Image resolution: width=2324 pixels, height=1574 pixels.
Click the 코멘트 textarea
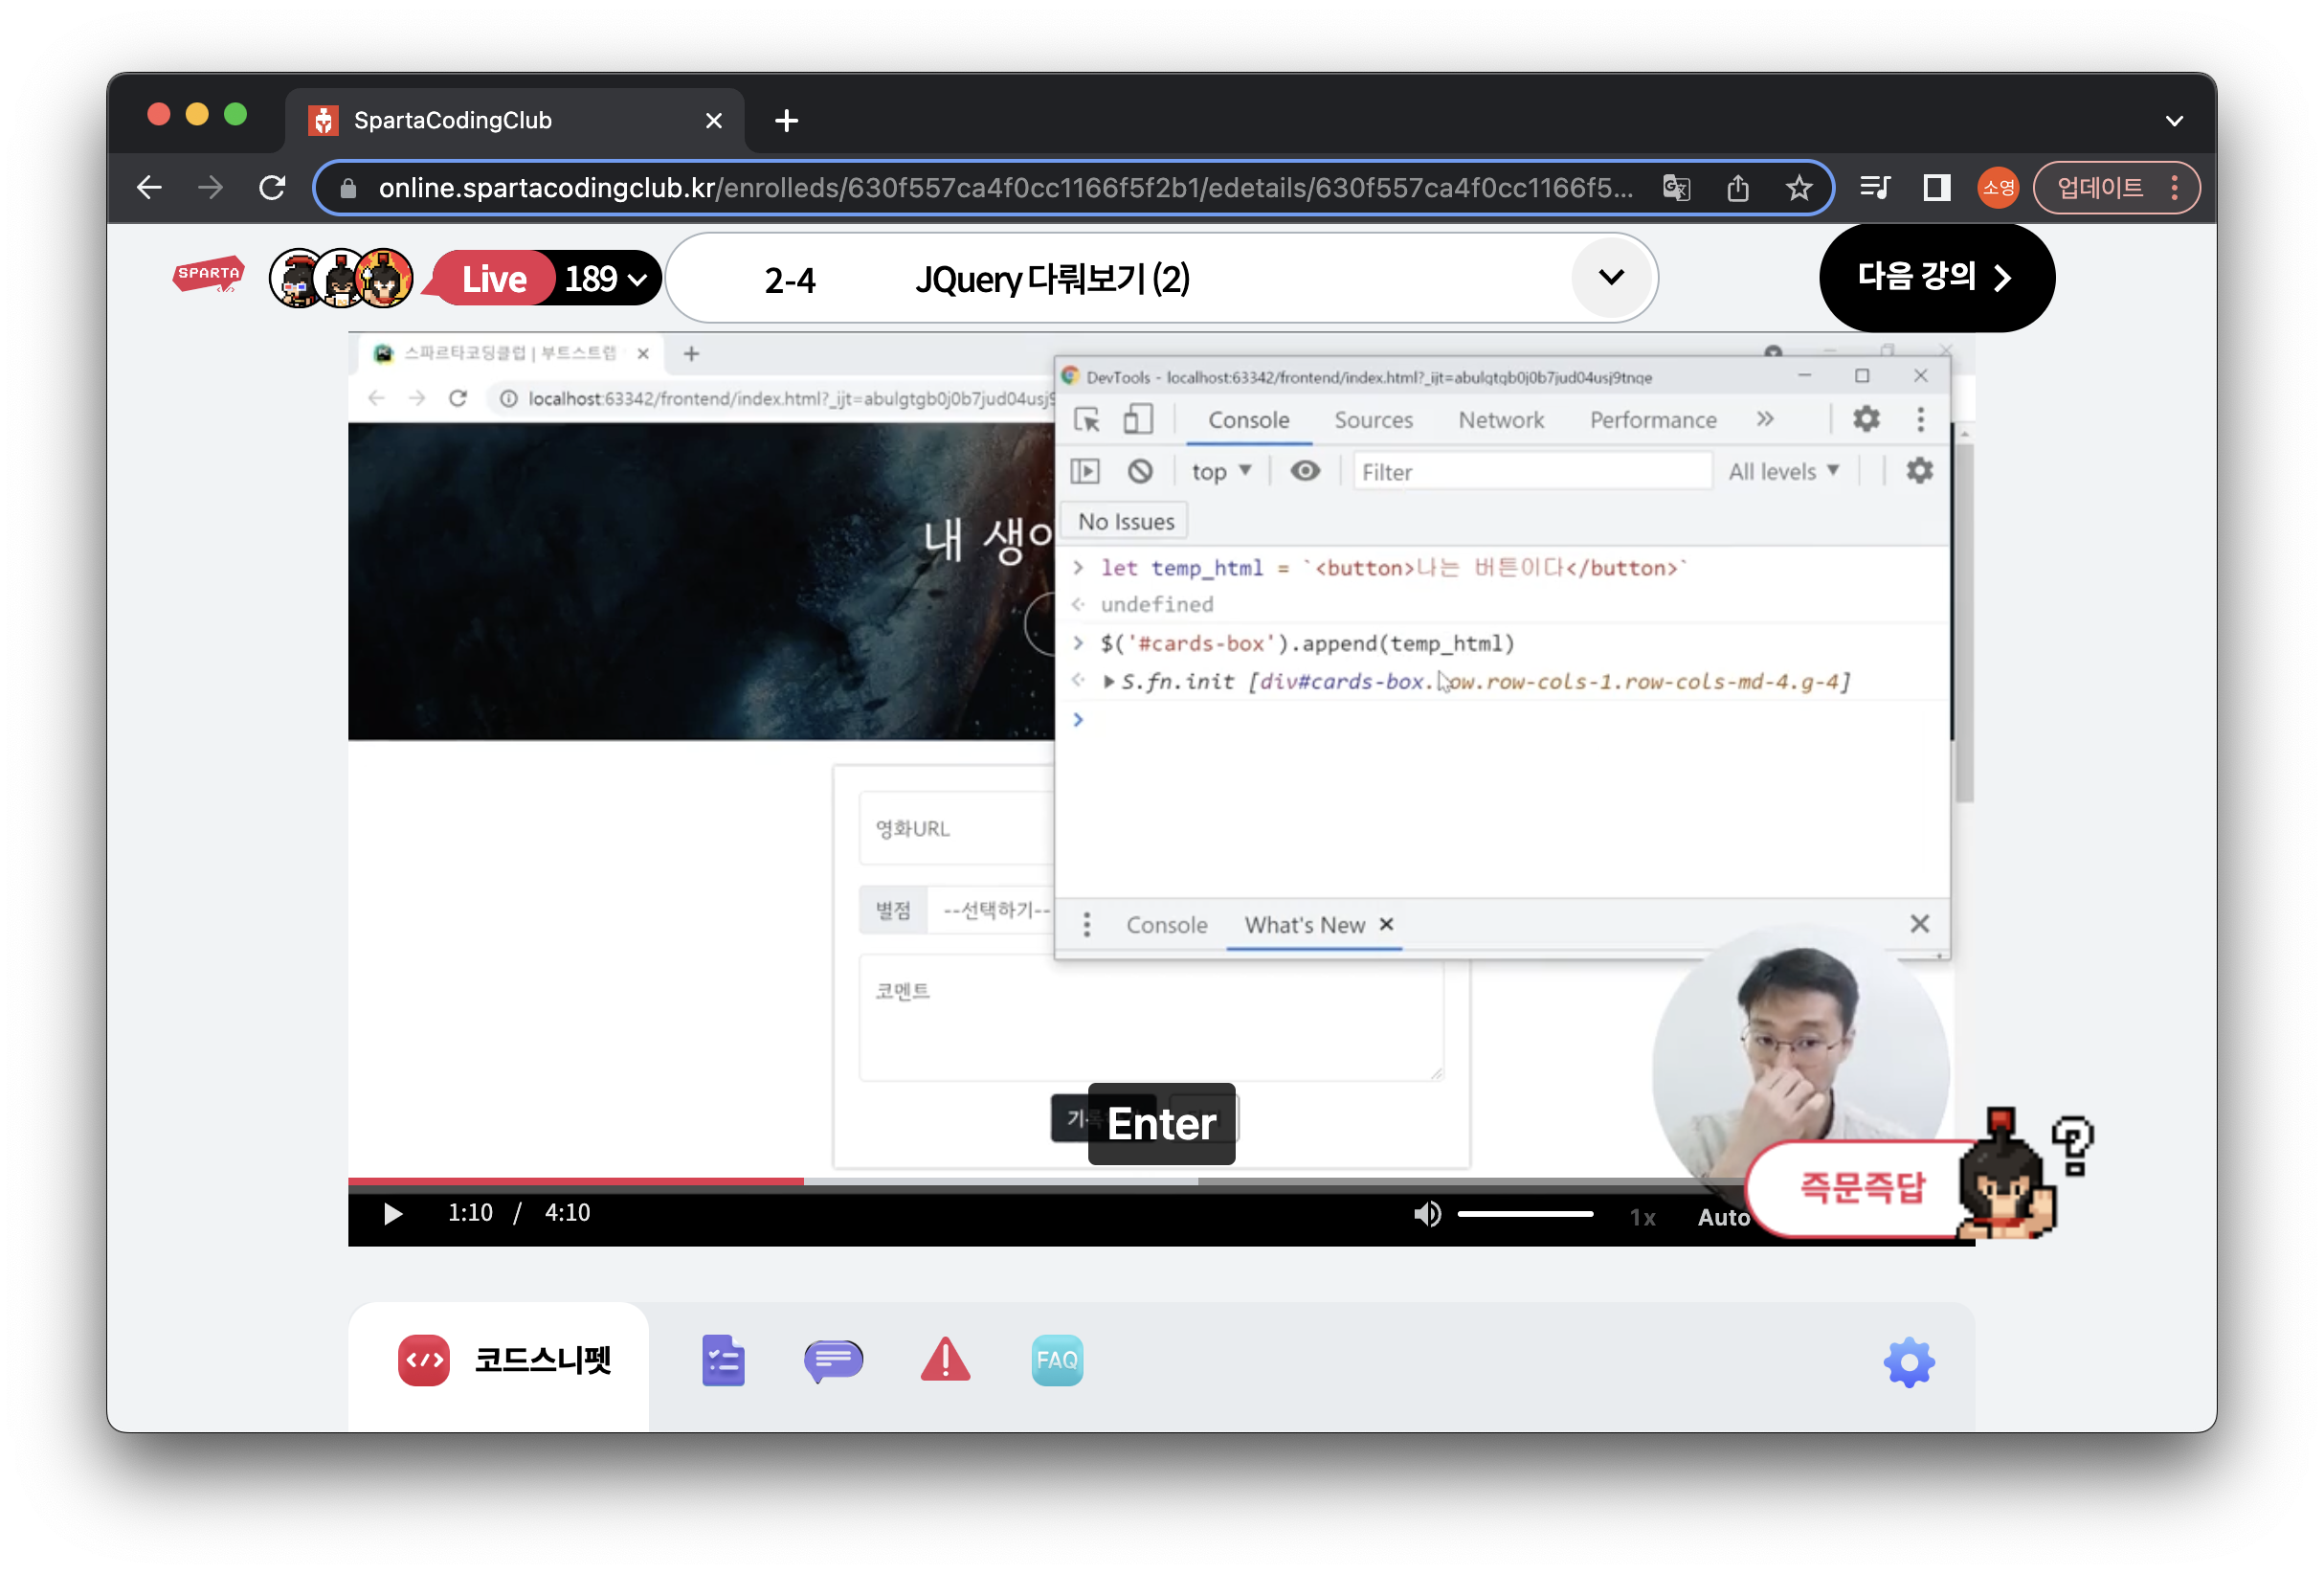click(x=1151, y=1018)
